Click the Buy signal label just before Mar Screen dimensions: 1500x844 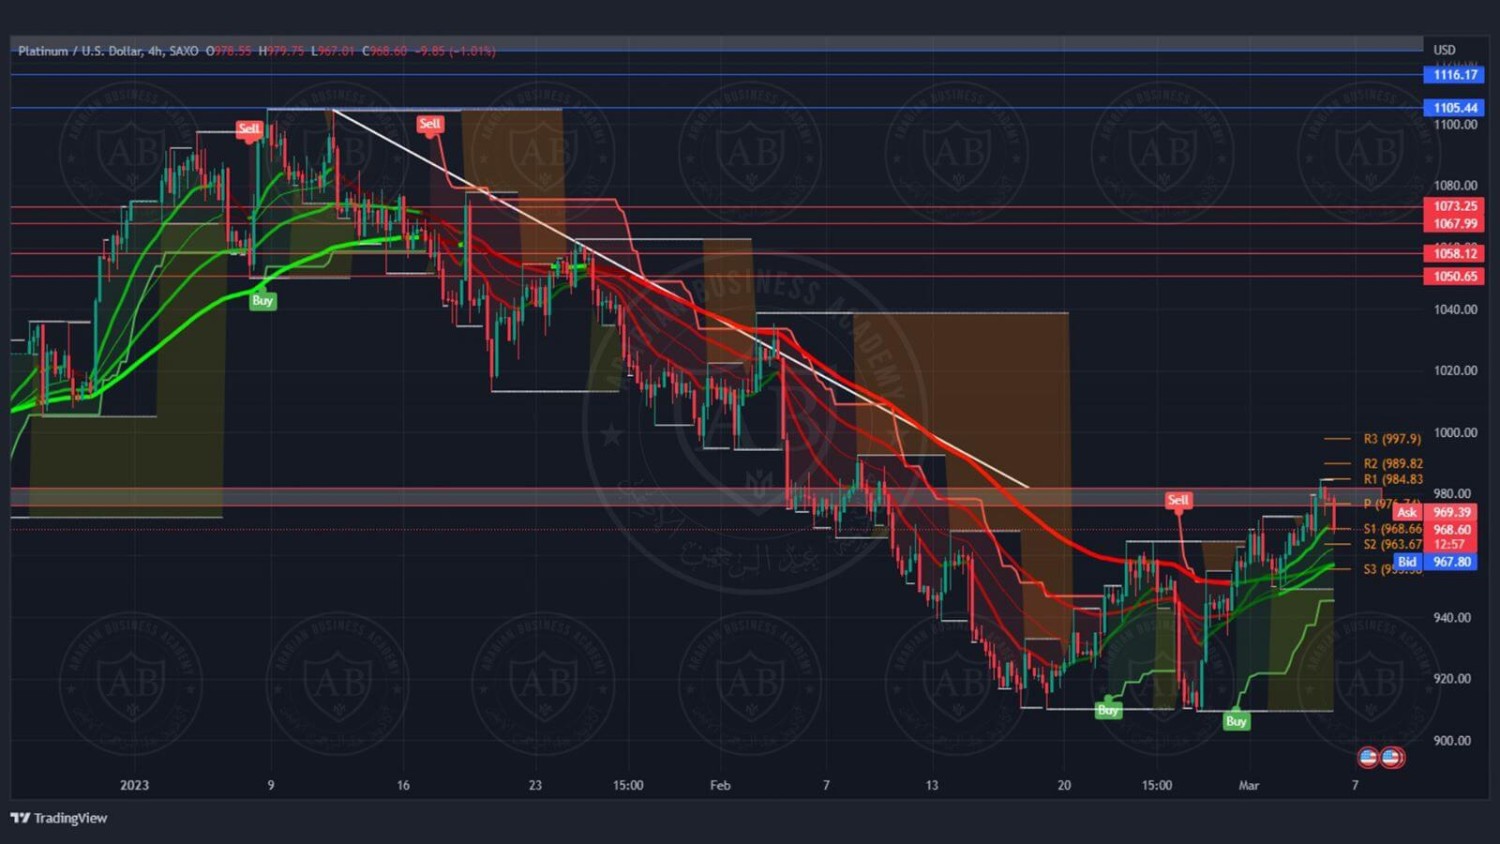tap(1236, 721)
